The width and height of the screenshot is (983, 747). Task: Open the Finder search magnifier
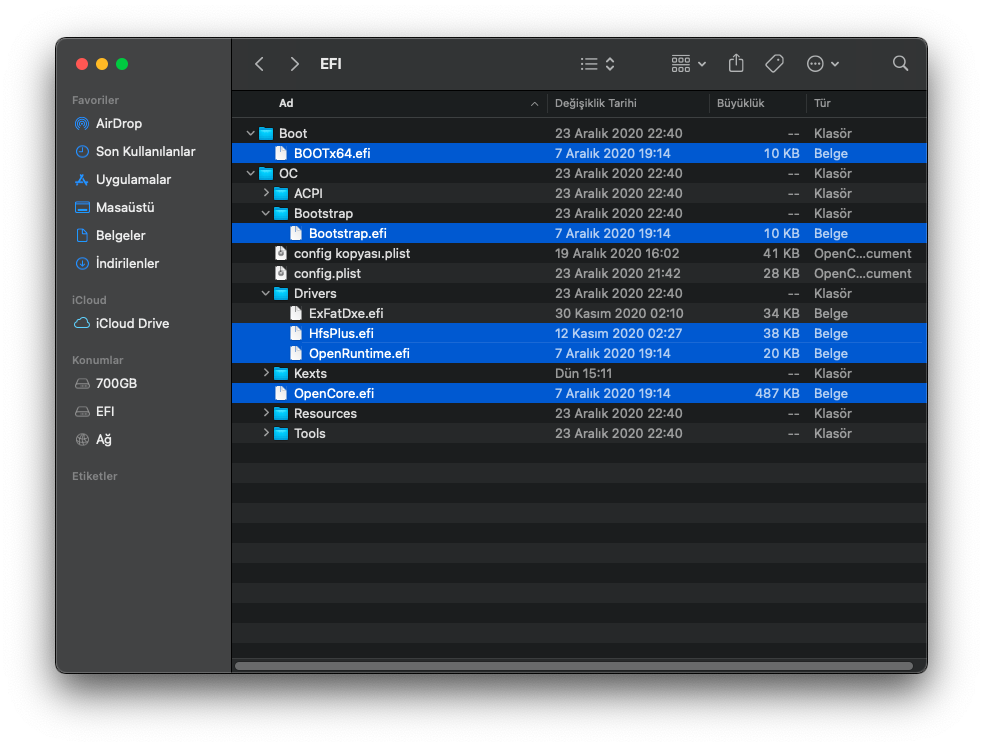click(x=900, y=63)
